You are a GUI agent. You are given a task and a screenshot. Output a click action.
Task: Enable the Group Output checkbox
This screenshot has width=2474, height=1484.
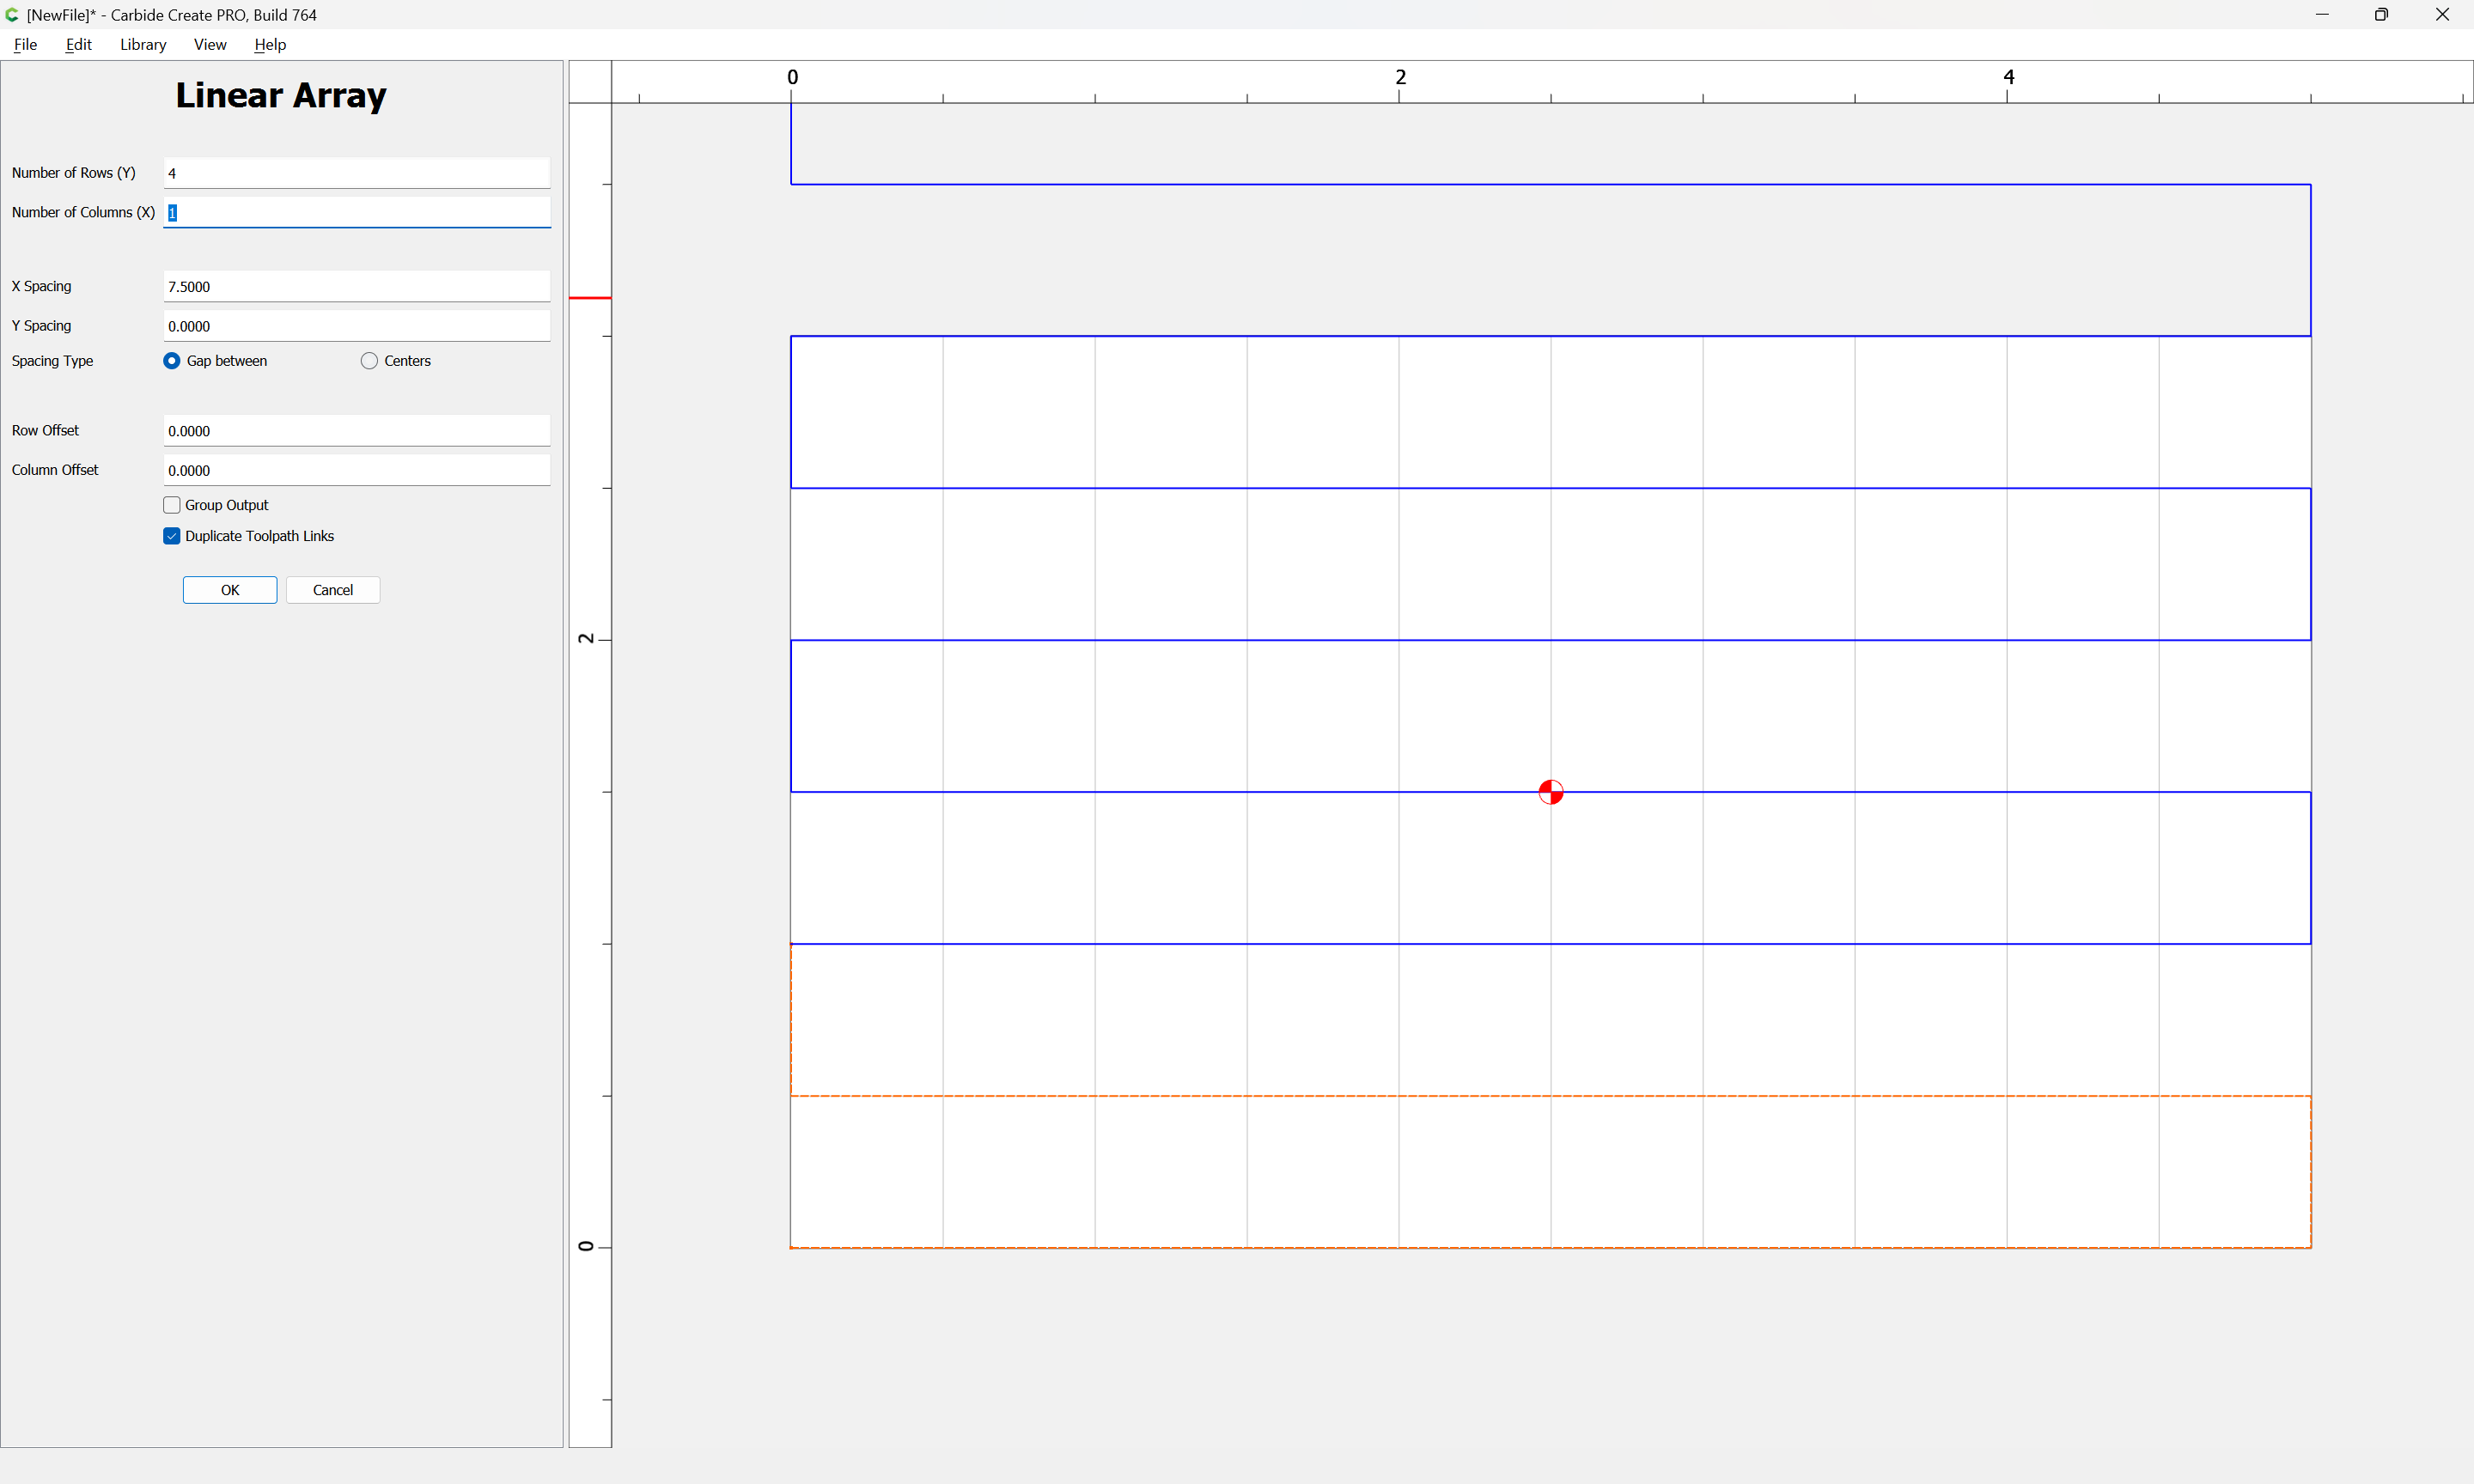pos(172,505)
